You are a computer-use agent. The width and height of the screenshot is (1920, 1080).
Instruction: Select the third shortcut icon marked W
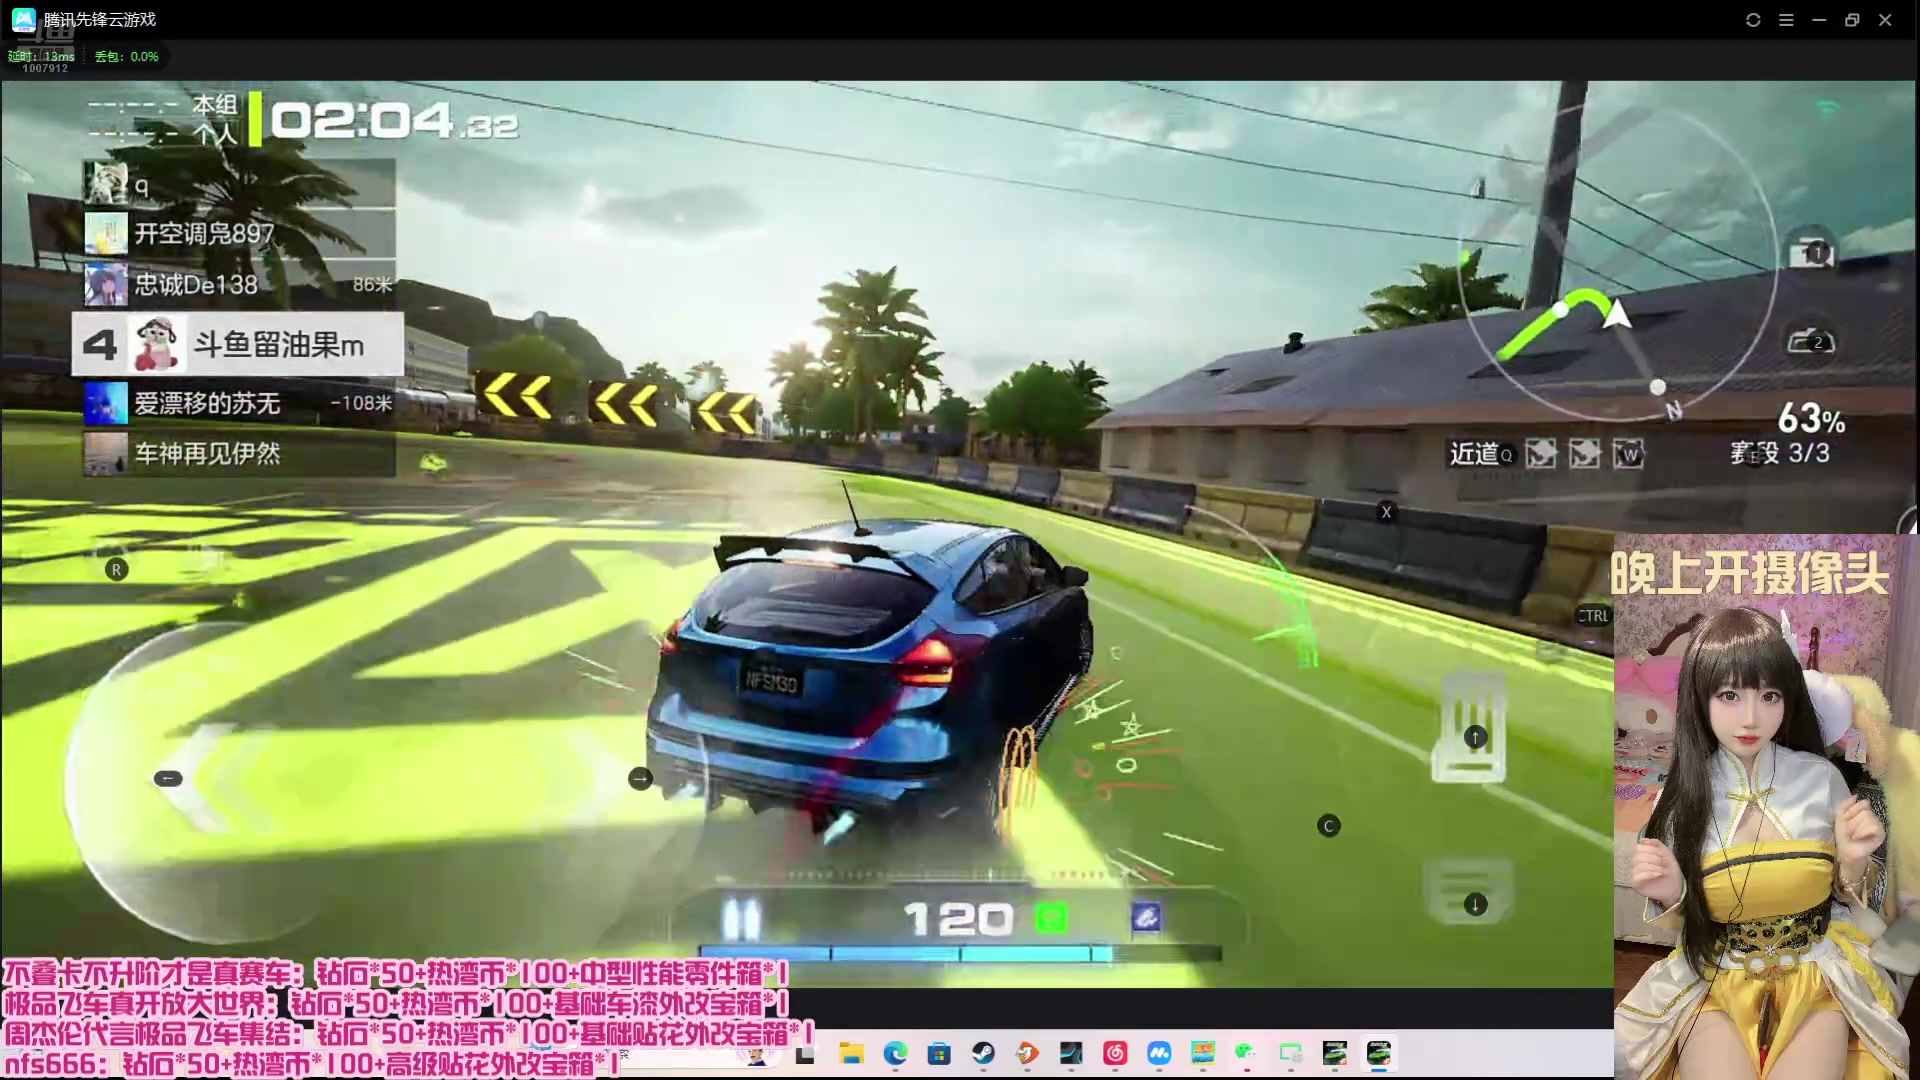point(1629,454)
